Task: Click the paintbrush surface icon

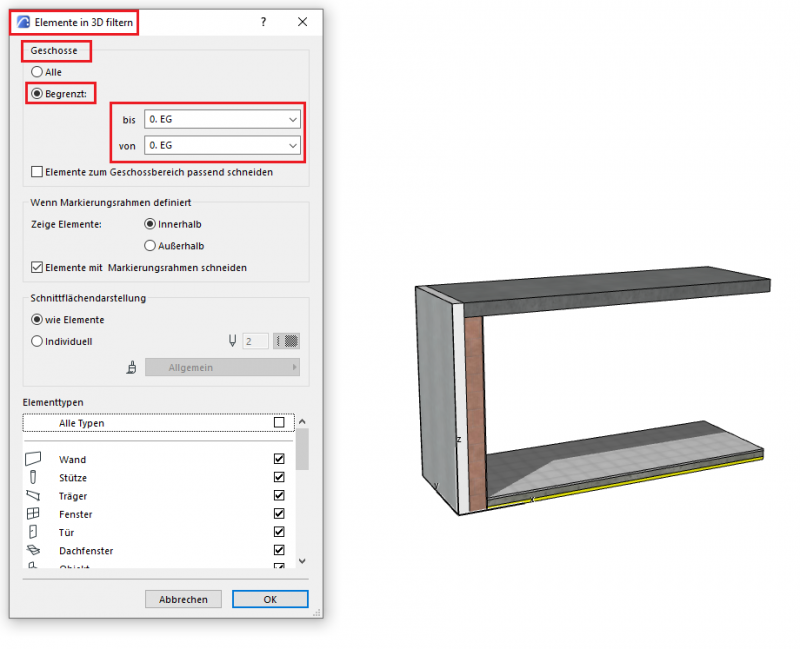Action: 131,368
